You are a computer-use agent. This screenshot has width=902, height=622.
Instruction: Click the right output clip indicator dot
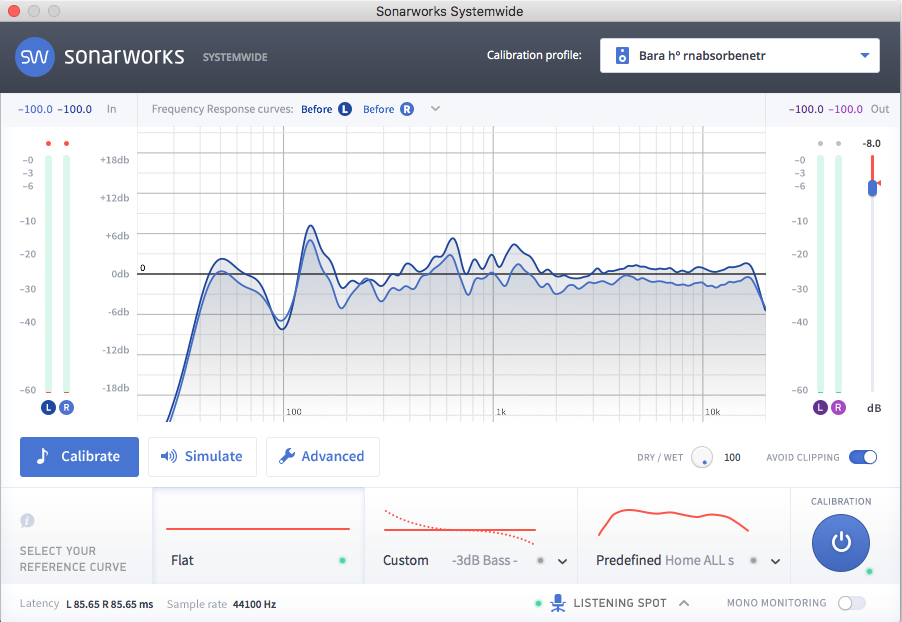838,143
